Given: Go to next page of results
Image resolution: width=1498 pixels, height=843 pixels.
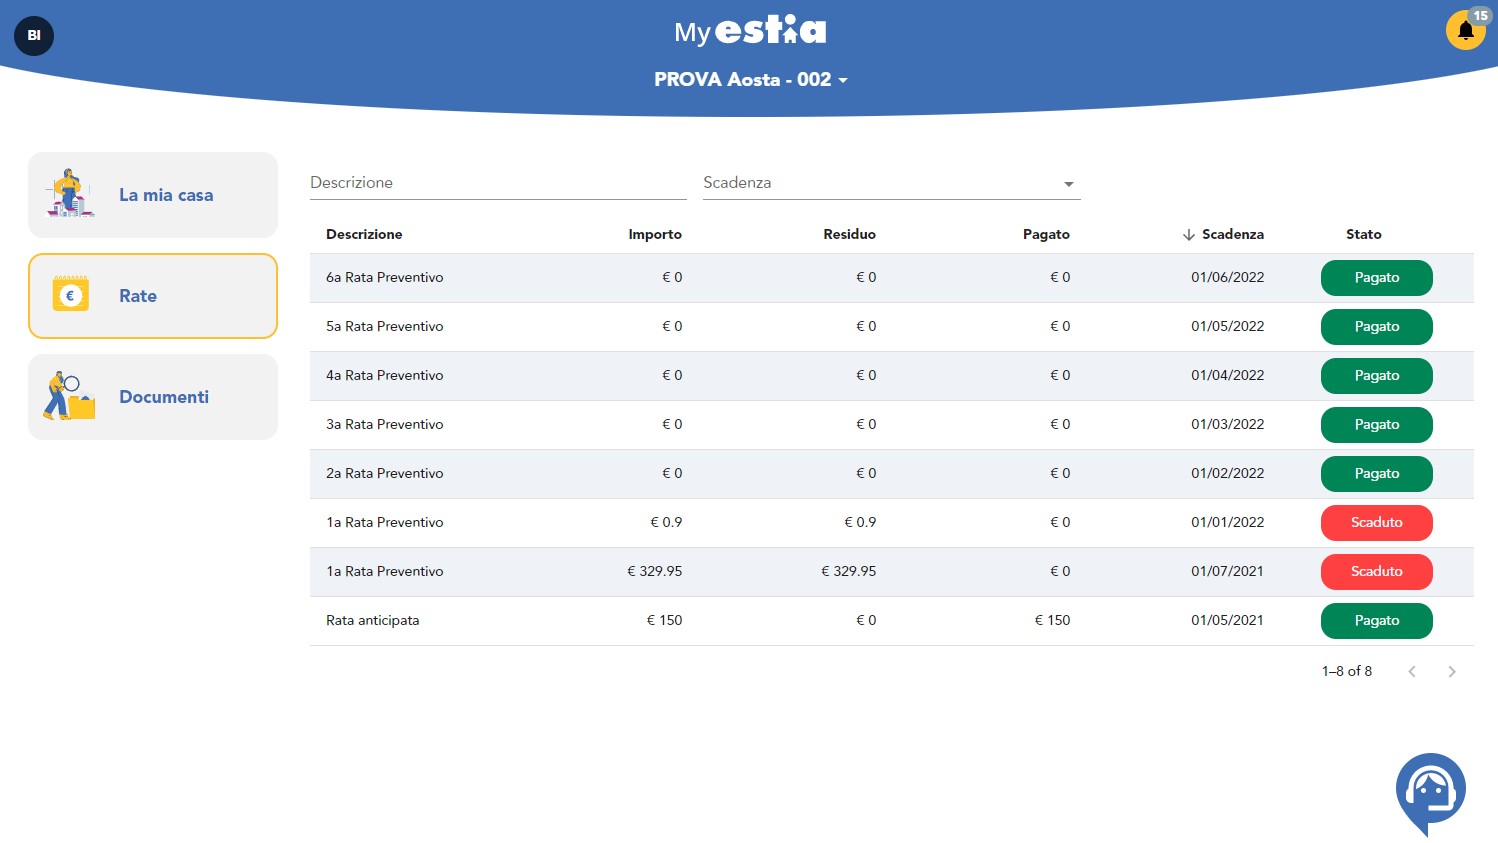Looking at the screenshot, I should [1451, 672].
